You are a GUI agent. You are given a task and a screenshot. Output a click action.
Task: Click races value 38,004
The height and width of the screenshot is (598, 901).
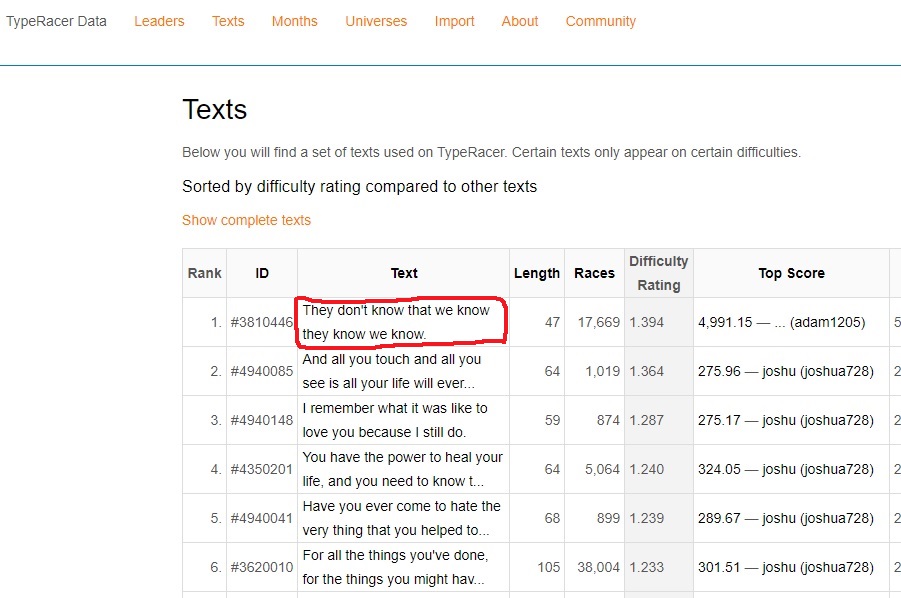click(x=599, y=567)
